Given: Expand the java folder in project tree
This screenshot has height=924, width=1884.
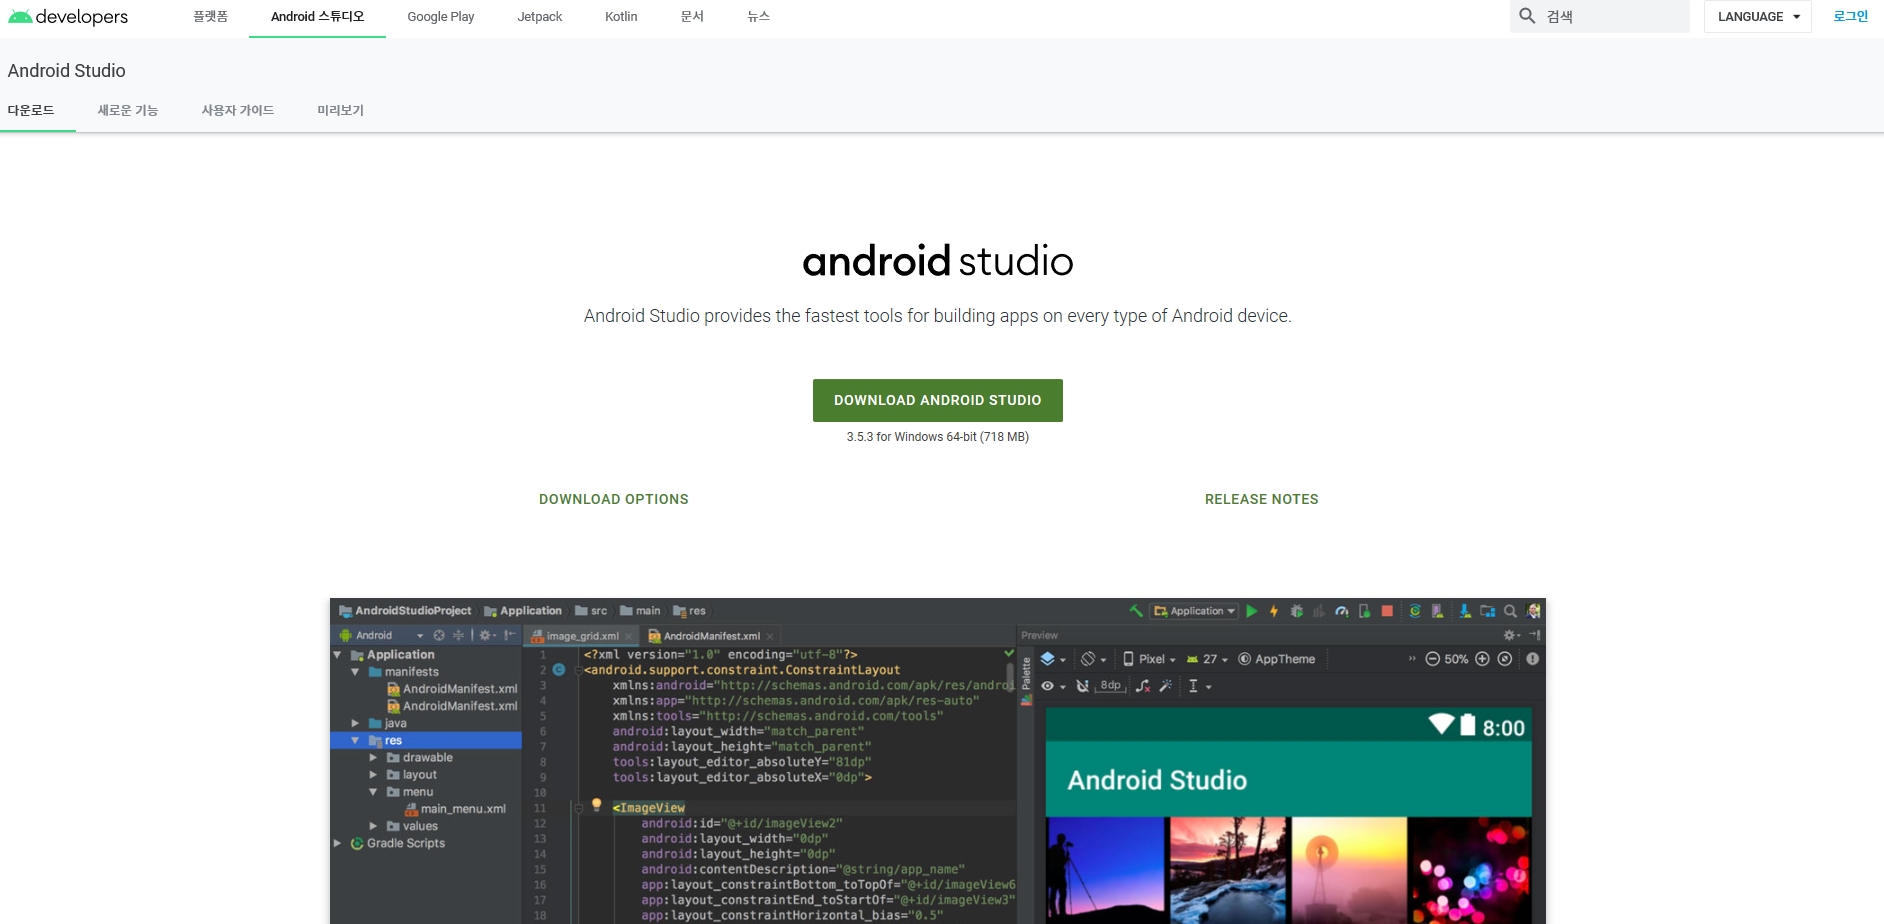Looking at the screenshot, I should (355, 723).
